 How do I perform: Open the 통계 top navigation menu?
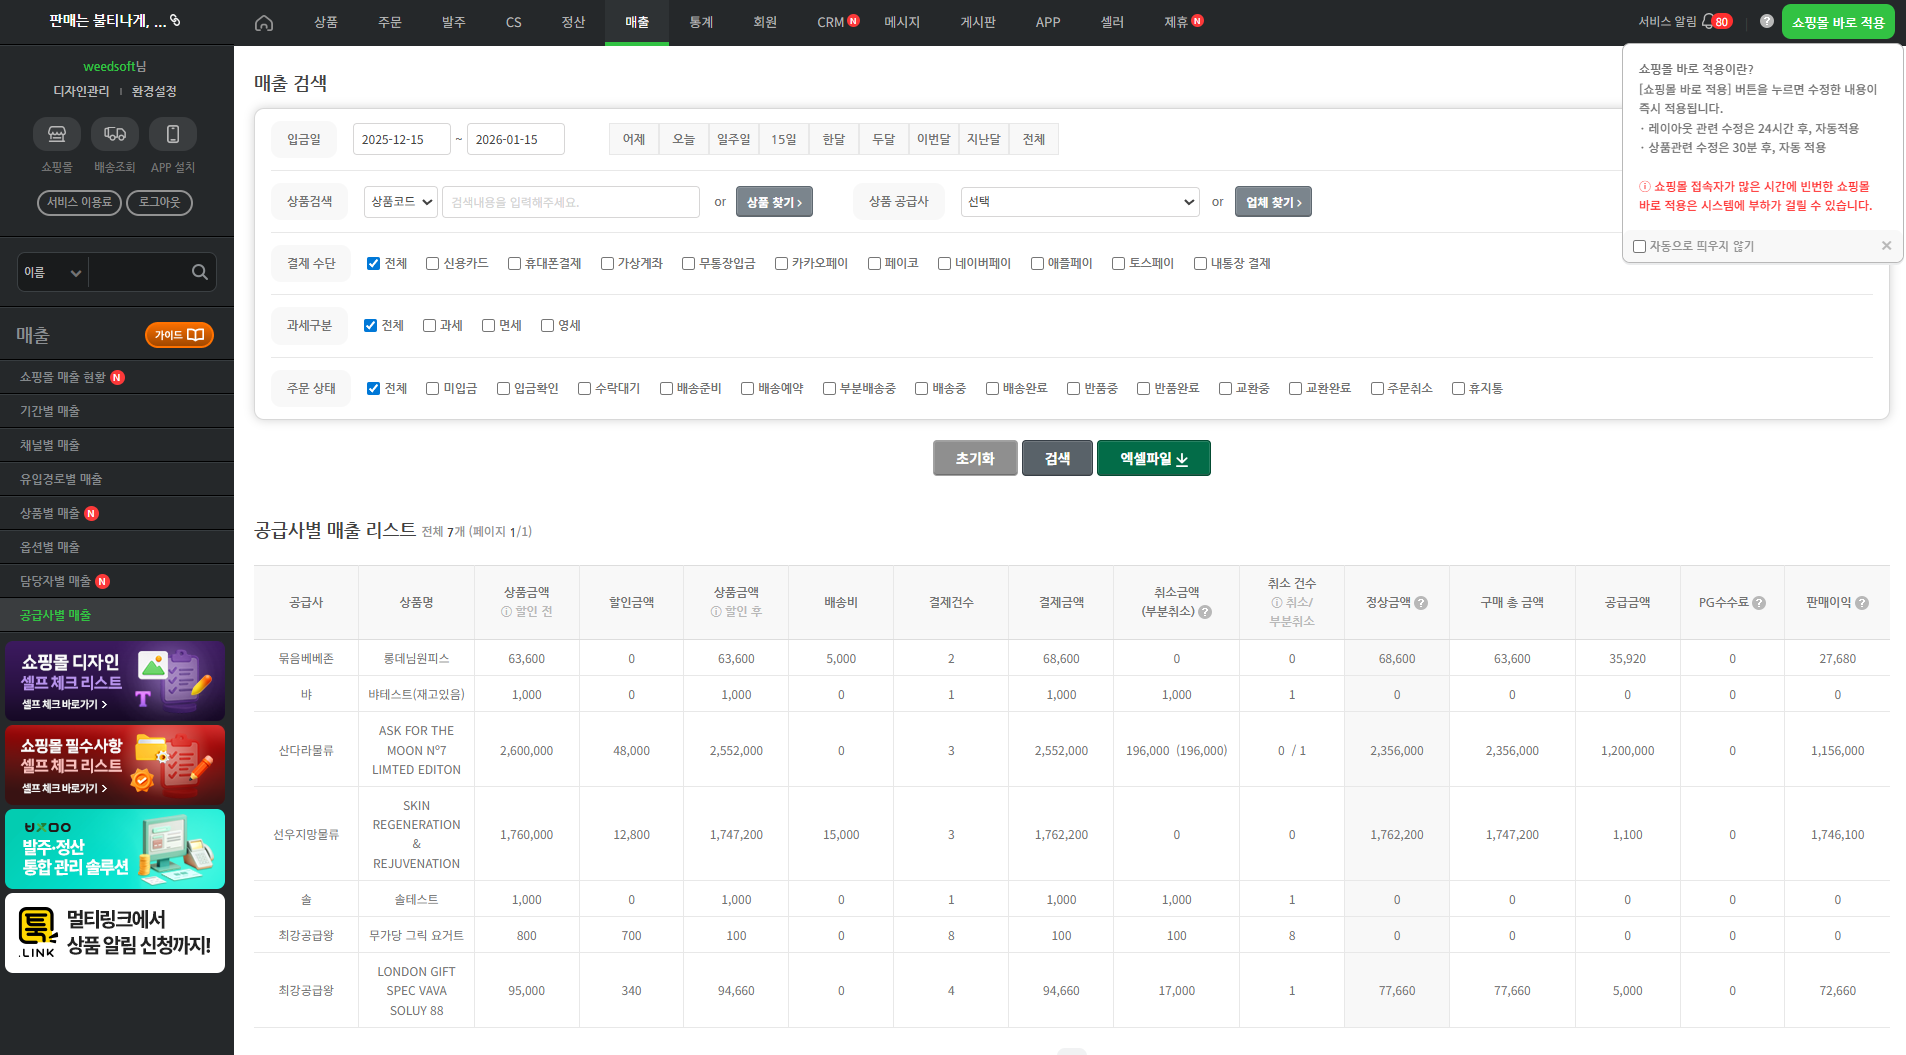pyautogui.click(x=701, y=22)
